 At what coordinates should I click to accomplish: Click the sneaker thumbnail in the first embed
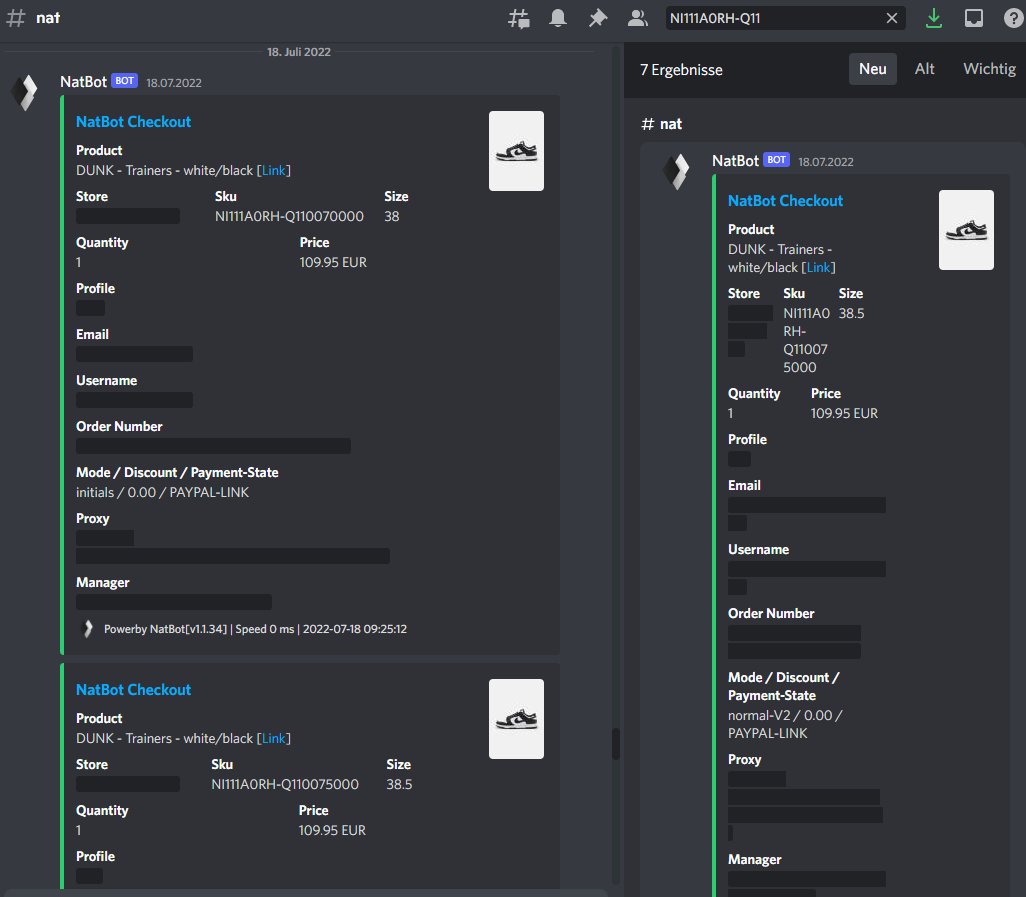(x=516, y=151)
